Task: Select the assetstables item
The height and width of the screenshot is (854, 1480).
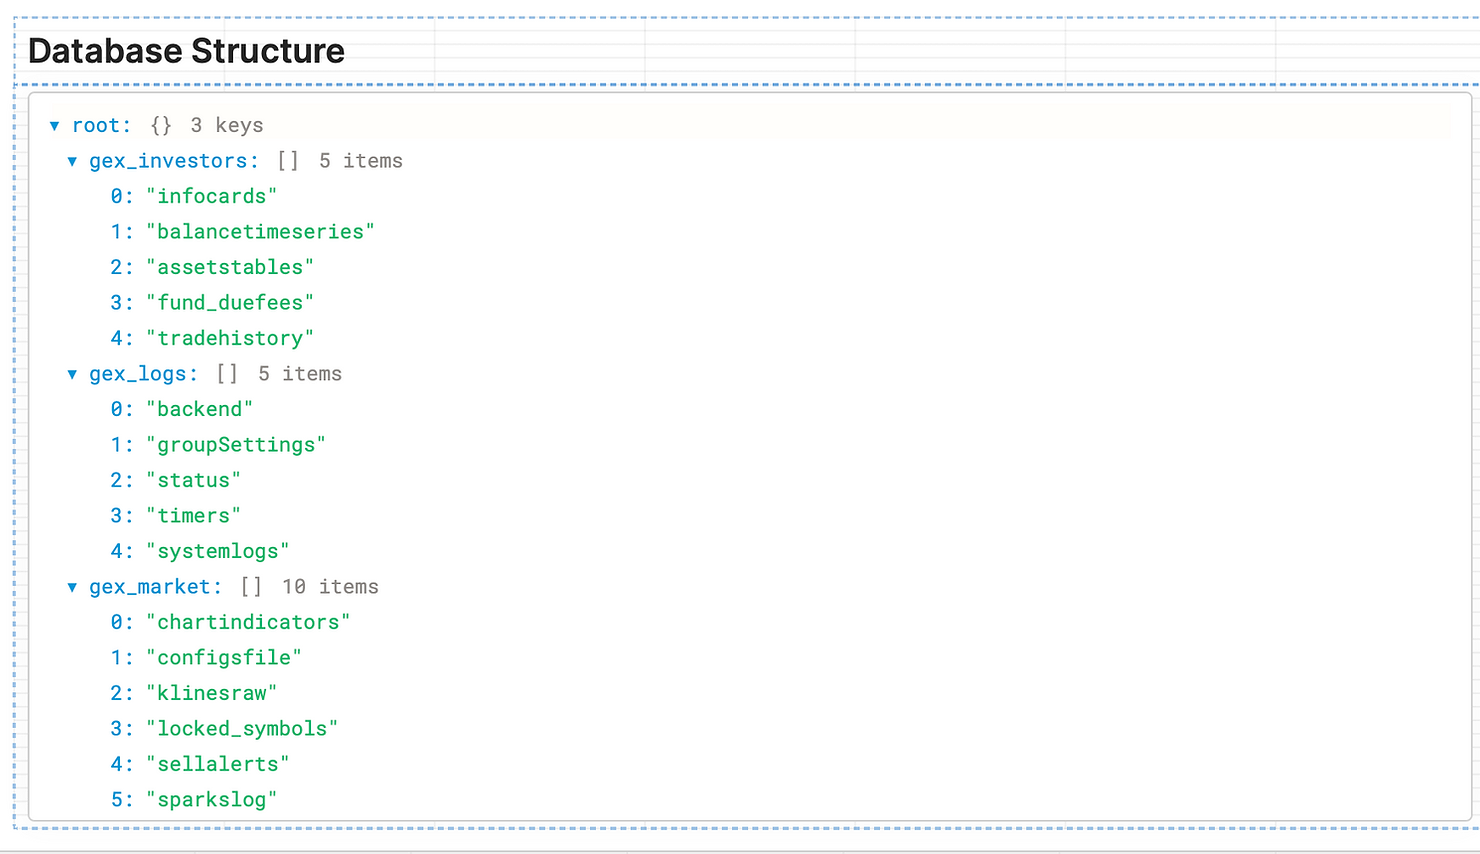Action: [x=231, y=266]
